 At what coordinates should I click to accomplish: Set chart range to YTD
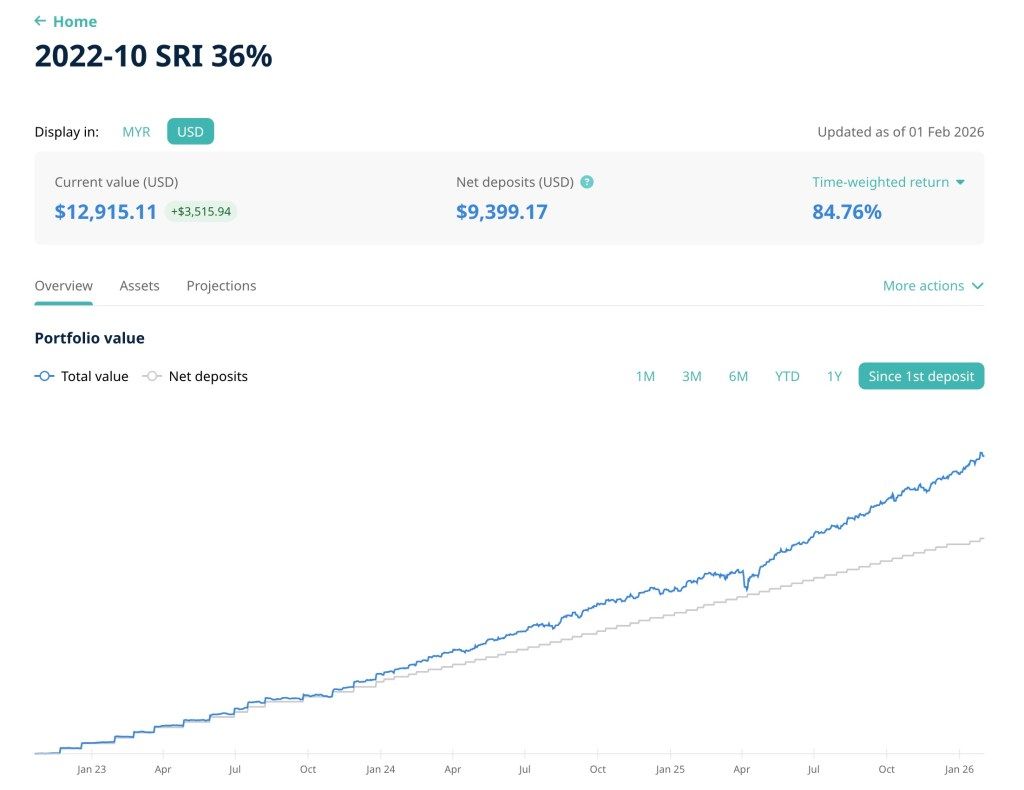pos(787,376)
